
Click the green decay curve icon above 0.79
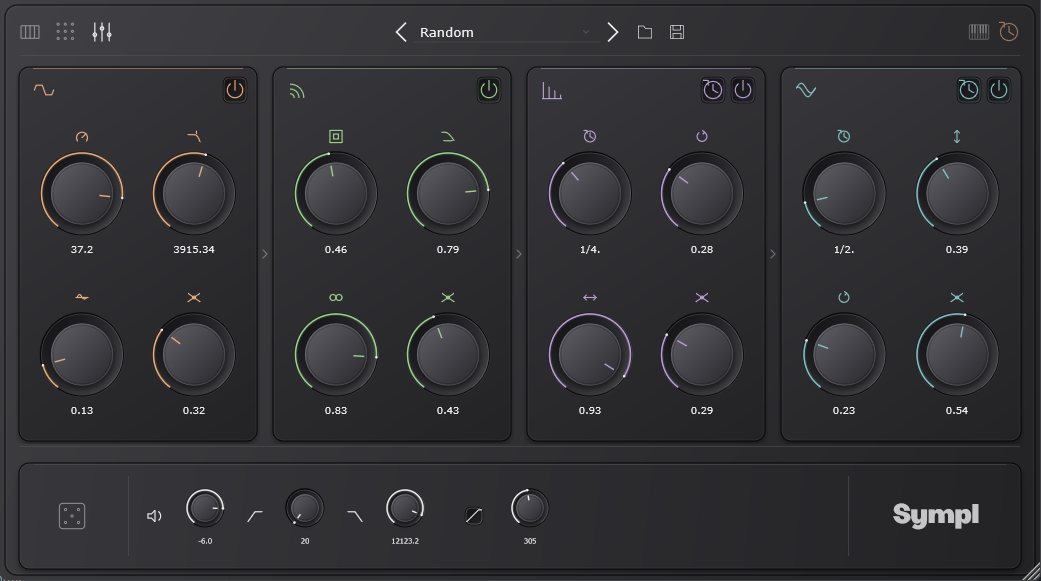tap(448, 136)
